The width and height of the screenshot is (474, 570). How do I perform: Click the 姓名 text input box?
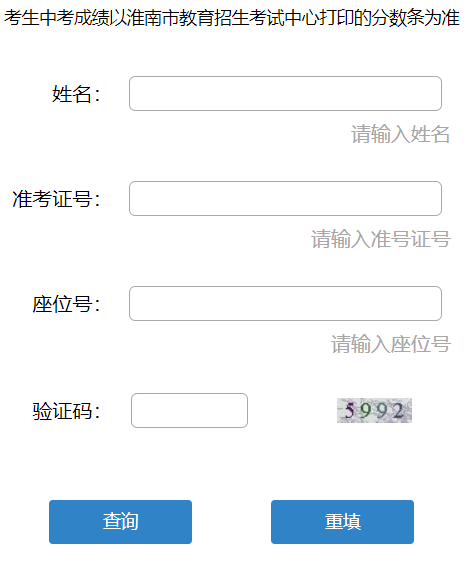pos(285,93)
